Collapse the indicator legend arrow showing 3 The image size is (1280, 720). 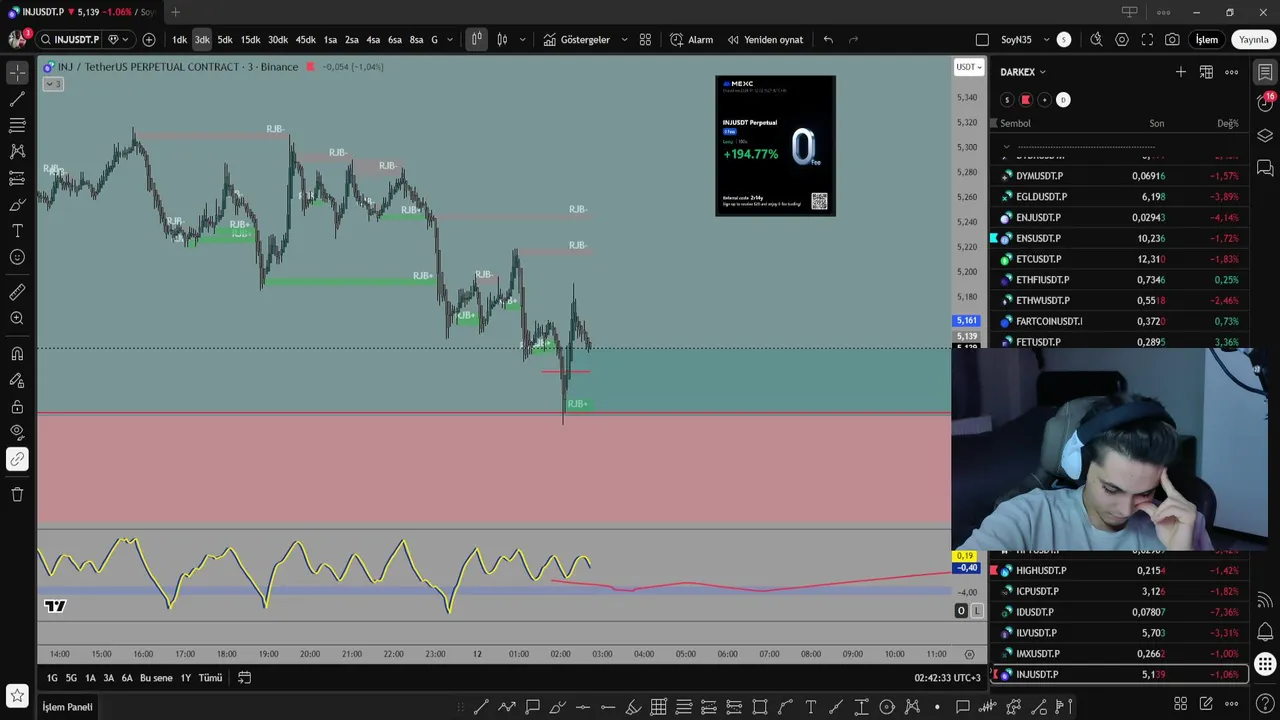pyautogui.click(x=53, y=84)
